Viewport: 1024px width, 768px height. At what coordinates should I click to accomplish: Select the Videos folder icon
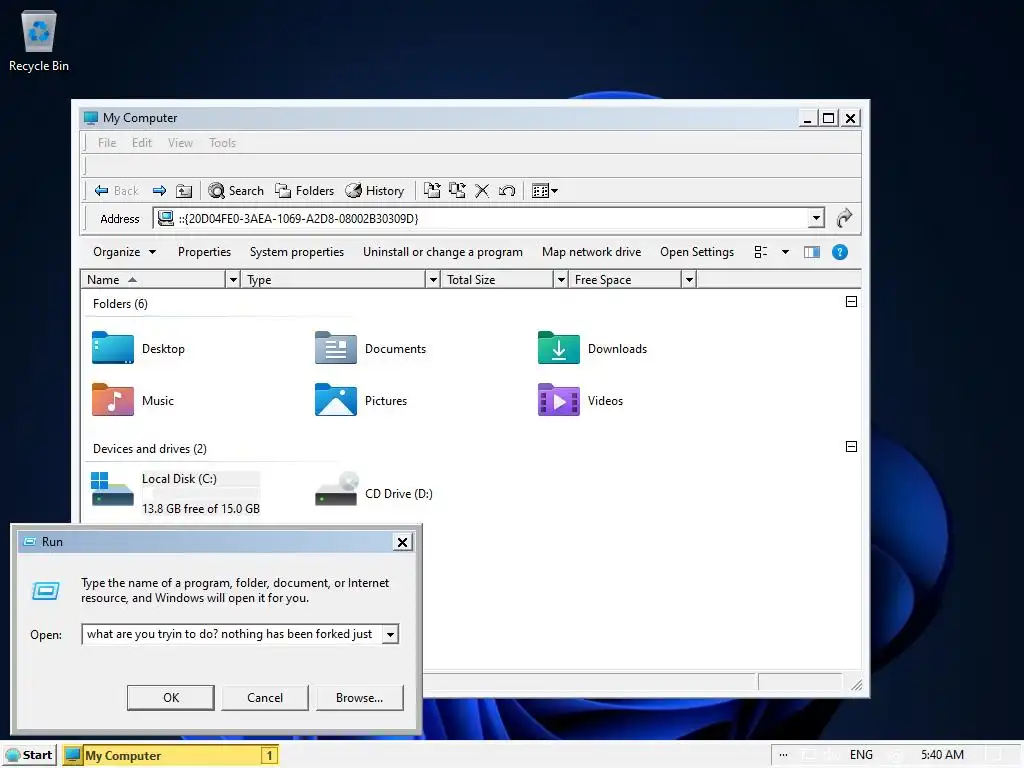tap(558, 400)
